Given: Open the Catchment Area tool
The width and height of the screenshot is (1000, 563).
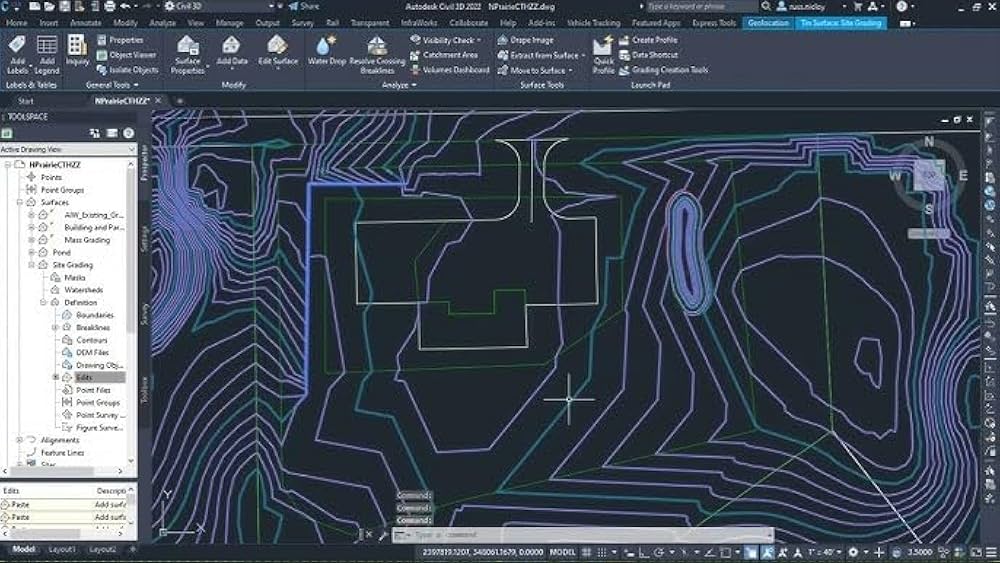Looking at the screenshot, I should [443, 55].
